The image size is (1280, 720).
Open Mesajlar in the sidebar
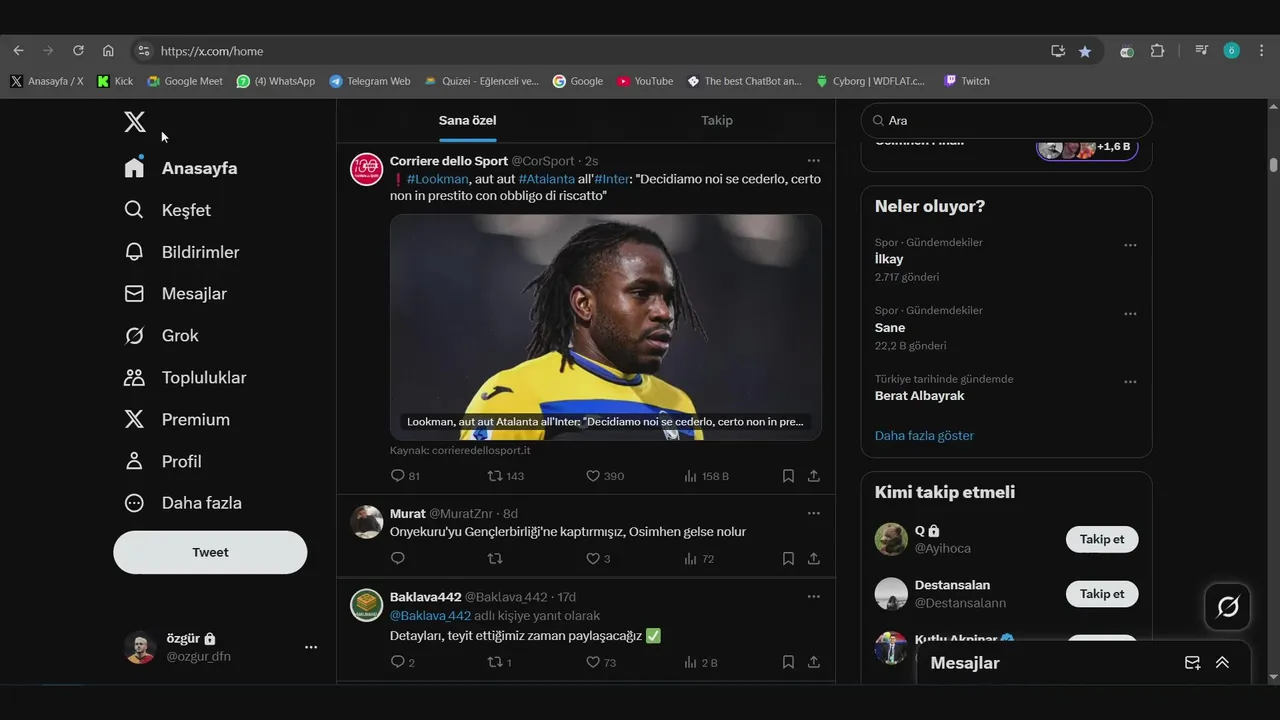(175, 294)
